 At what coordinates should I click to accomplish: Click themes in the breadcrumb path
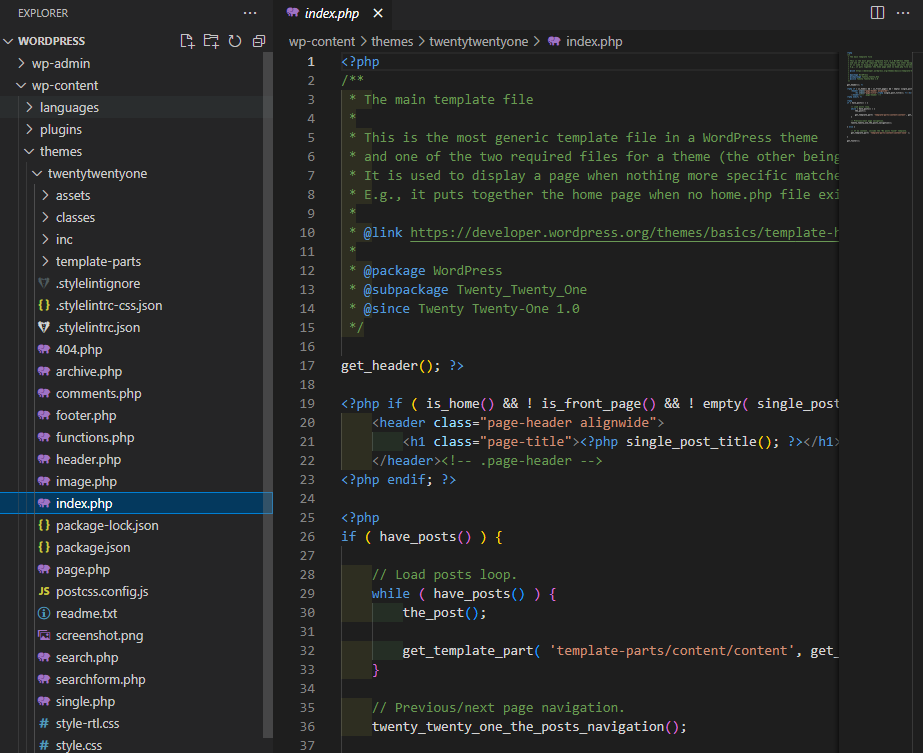click(x=391, y=41)
